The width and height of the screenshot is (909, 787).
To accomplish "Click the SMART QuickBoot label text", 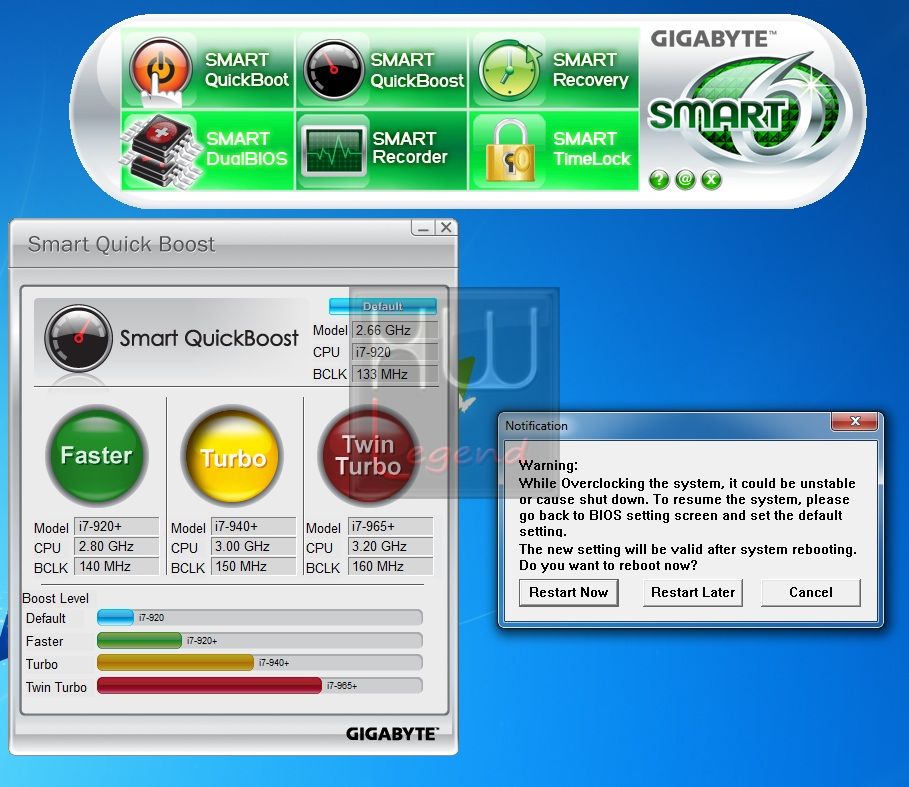I will [246, 70].
